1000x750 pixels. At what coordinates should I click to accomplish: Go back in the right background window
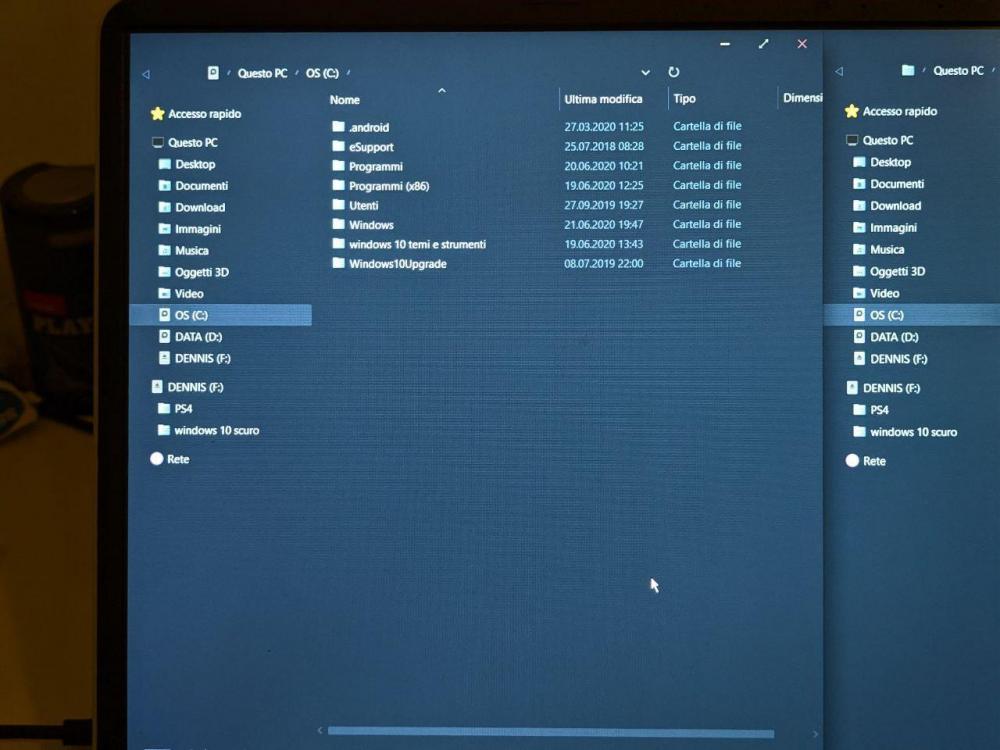tap(839, 71)
